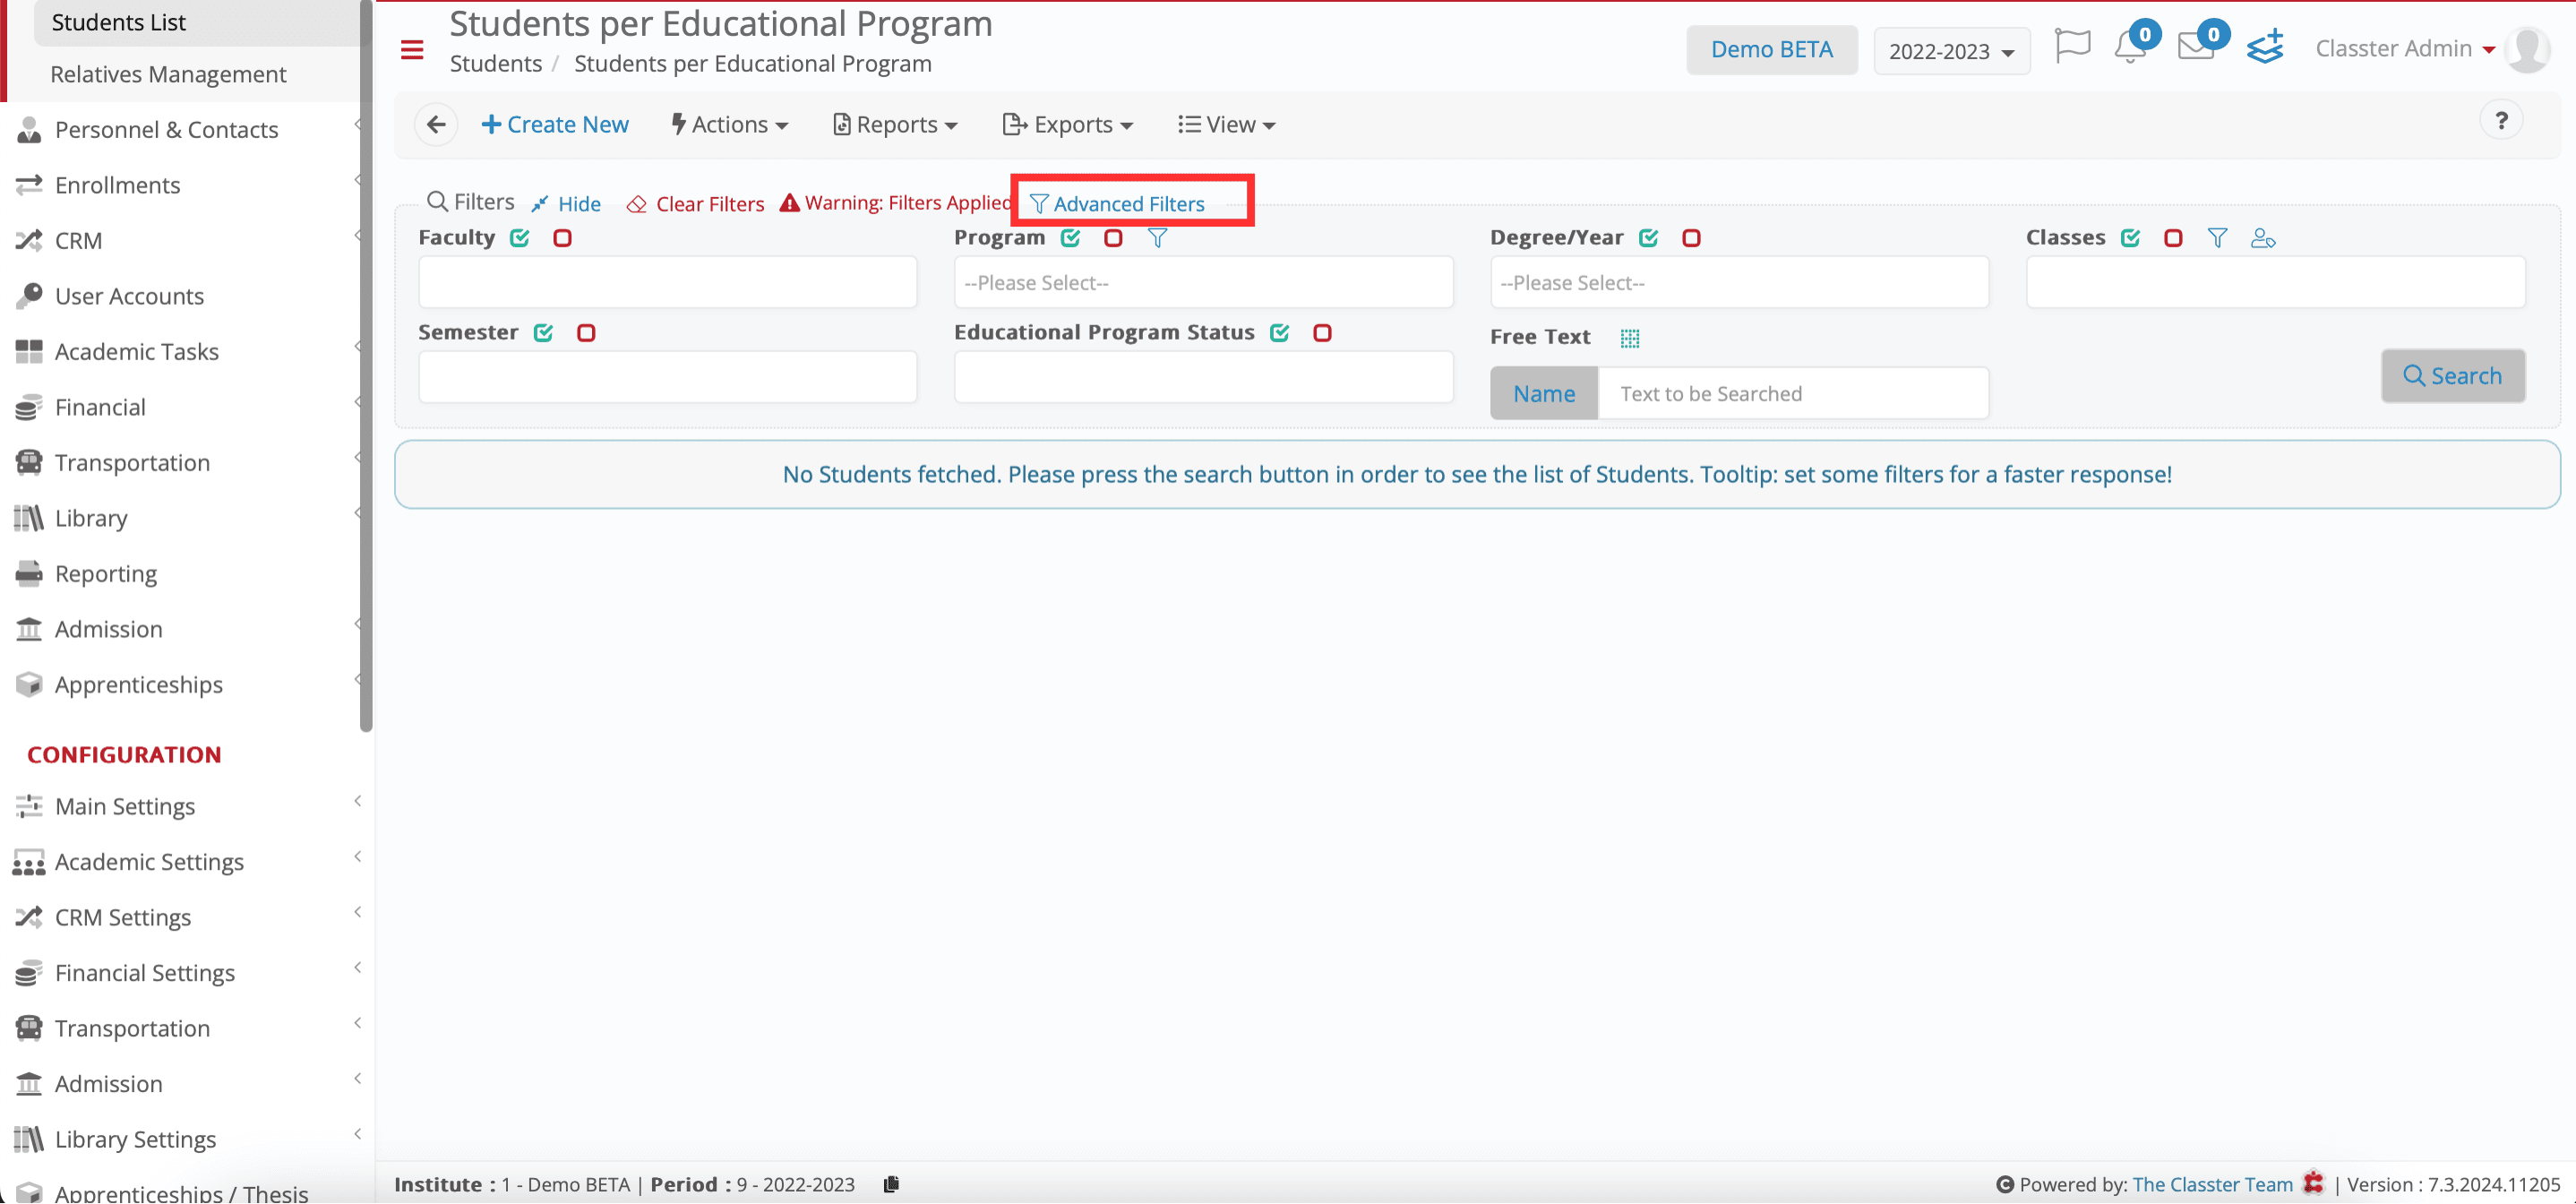Open the bell notifications icon
Image resolution: width=2576 pixels, height=1204 pixels.
click(2129, 46)
